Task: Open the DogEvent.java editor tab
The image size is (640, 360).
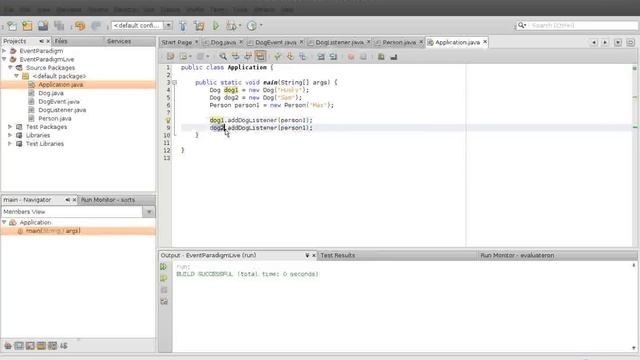Action: pyautogui.click(x=276, y=42)
